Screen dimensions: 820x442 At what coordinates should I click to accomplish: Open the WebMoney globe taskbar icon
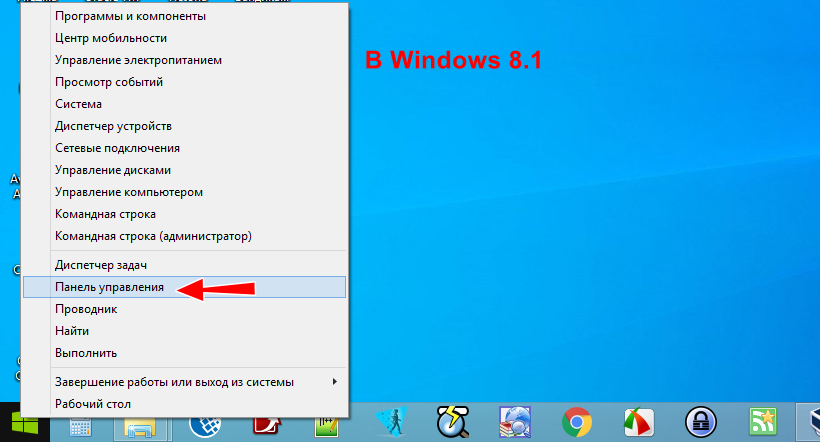[x=204, y=426]
